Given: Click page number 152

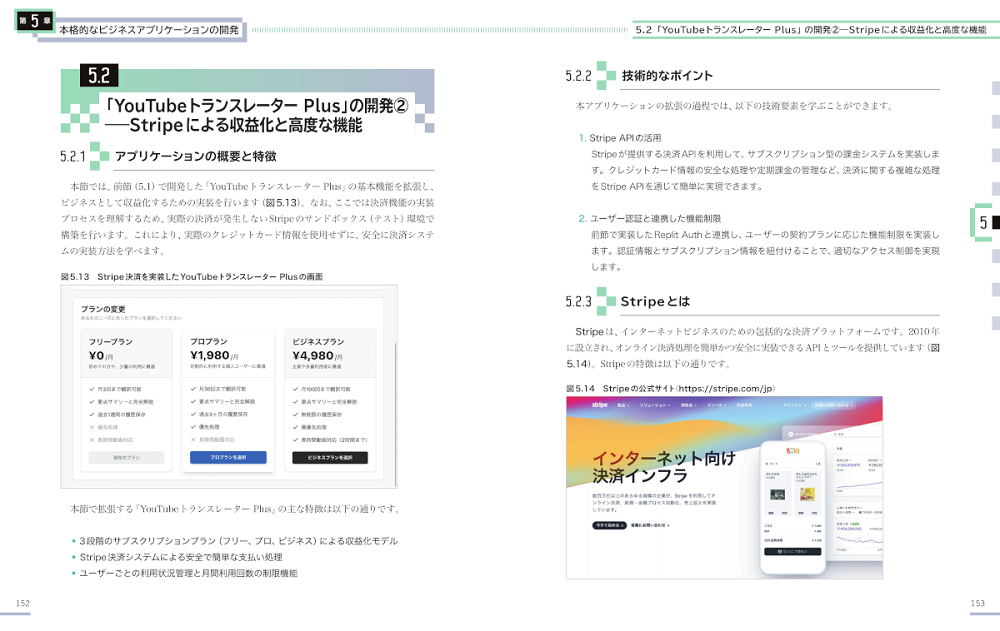Looking at the screenshot, I should [23, 603].
